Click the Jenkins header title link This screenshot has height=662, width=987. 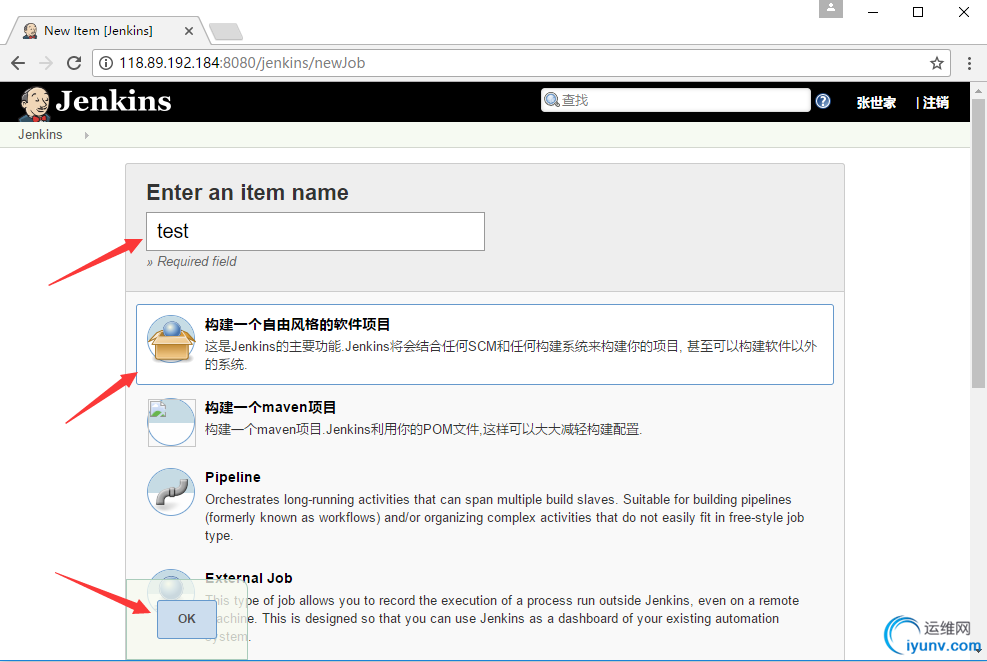[x=113, y=101]
